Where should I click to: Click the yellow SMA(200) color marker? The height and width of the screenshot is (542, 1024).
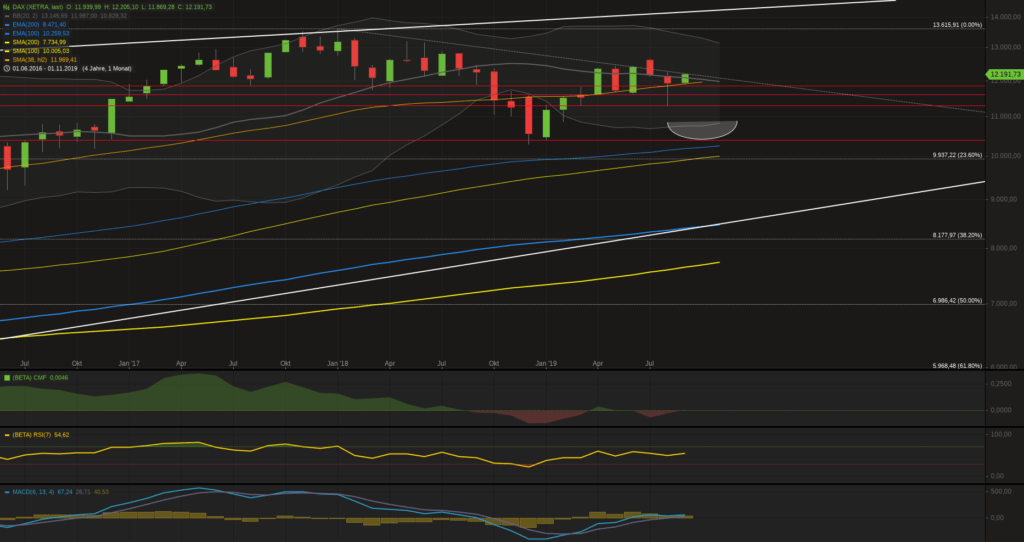pyautogui.click(x=7, y=42)
